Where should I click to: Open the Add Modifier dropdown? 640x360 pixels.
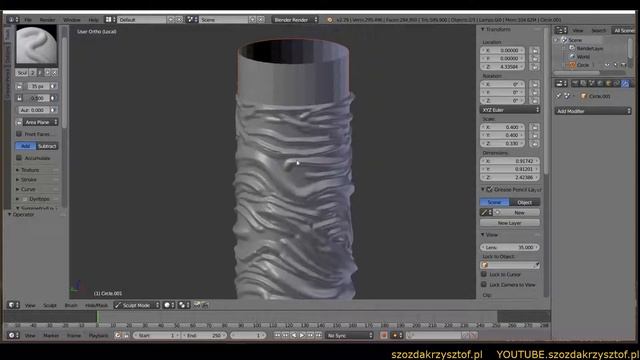click(x=593, y=111)
